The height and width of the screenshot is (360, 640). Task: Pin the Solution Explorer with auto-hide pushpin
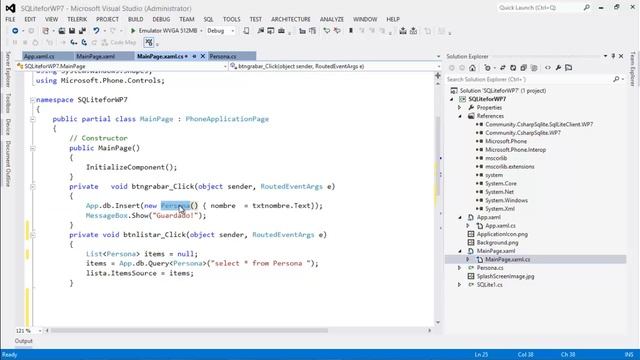[x=613, y=56]
